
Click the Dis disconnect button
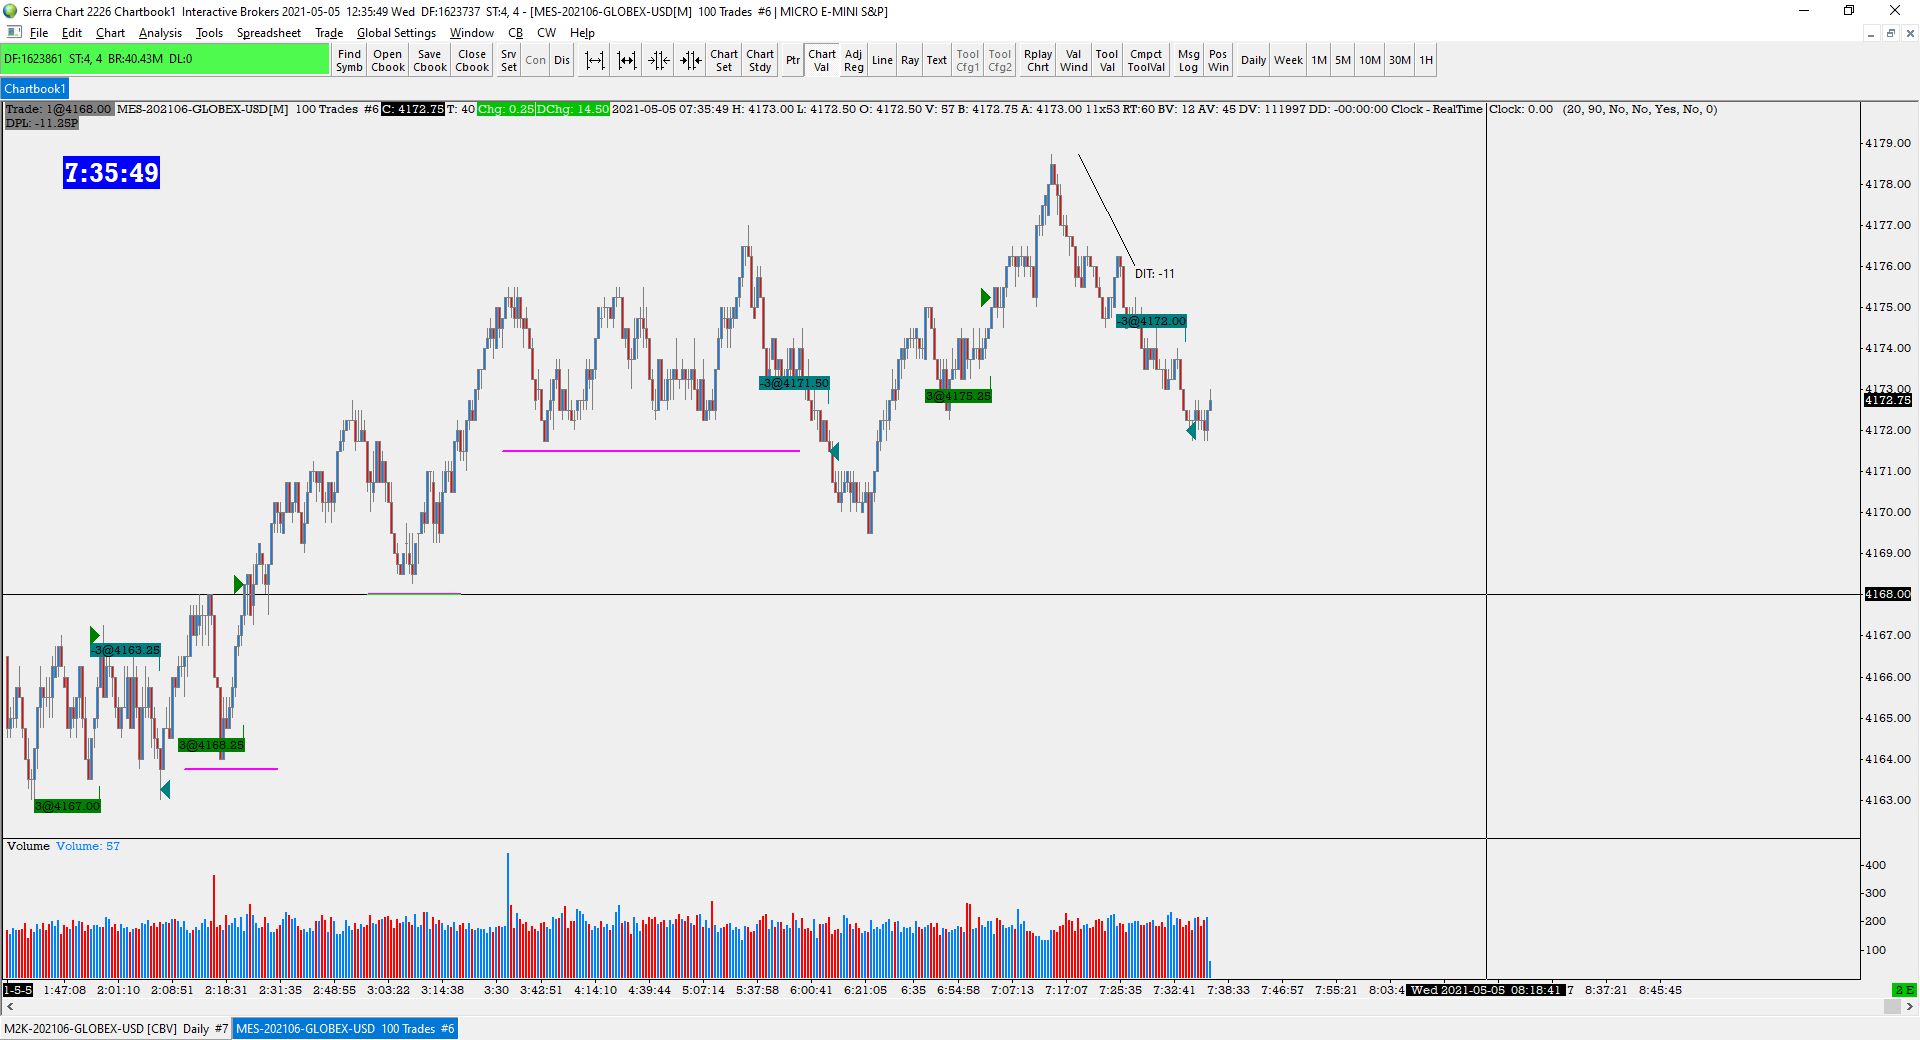click(562, 60)
